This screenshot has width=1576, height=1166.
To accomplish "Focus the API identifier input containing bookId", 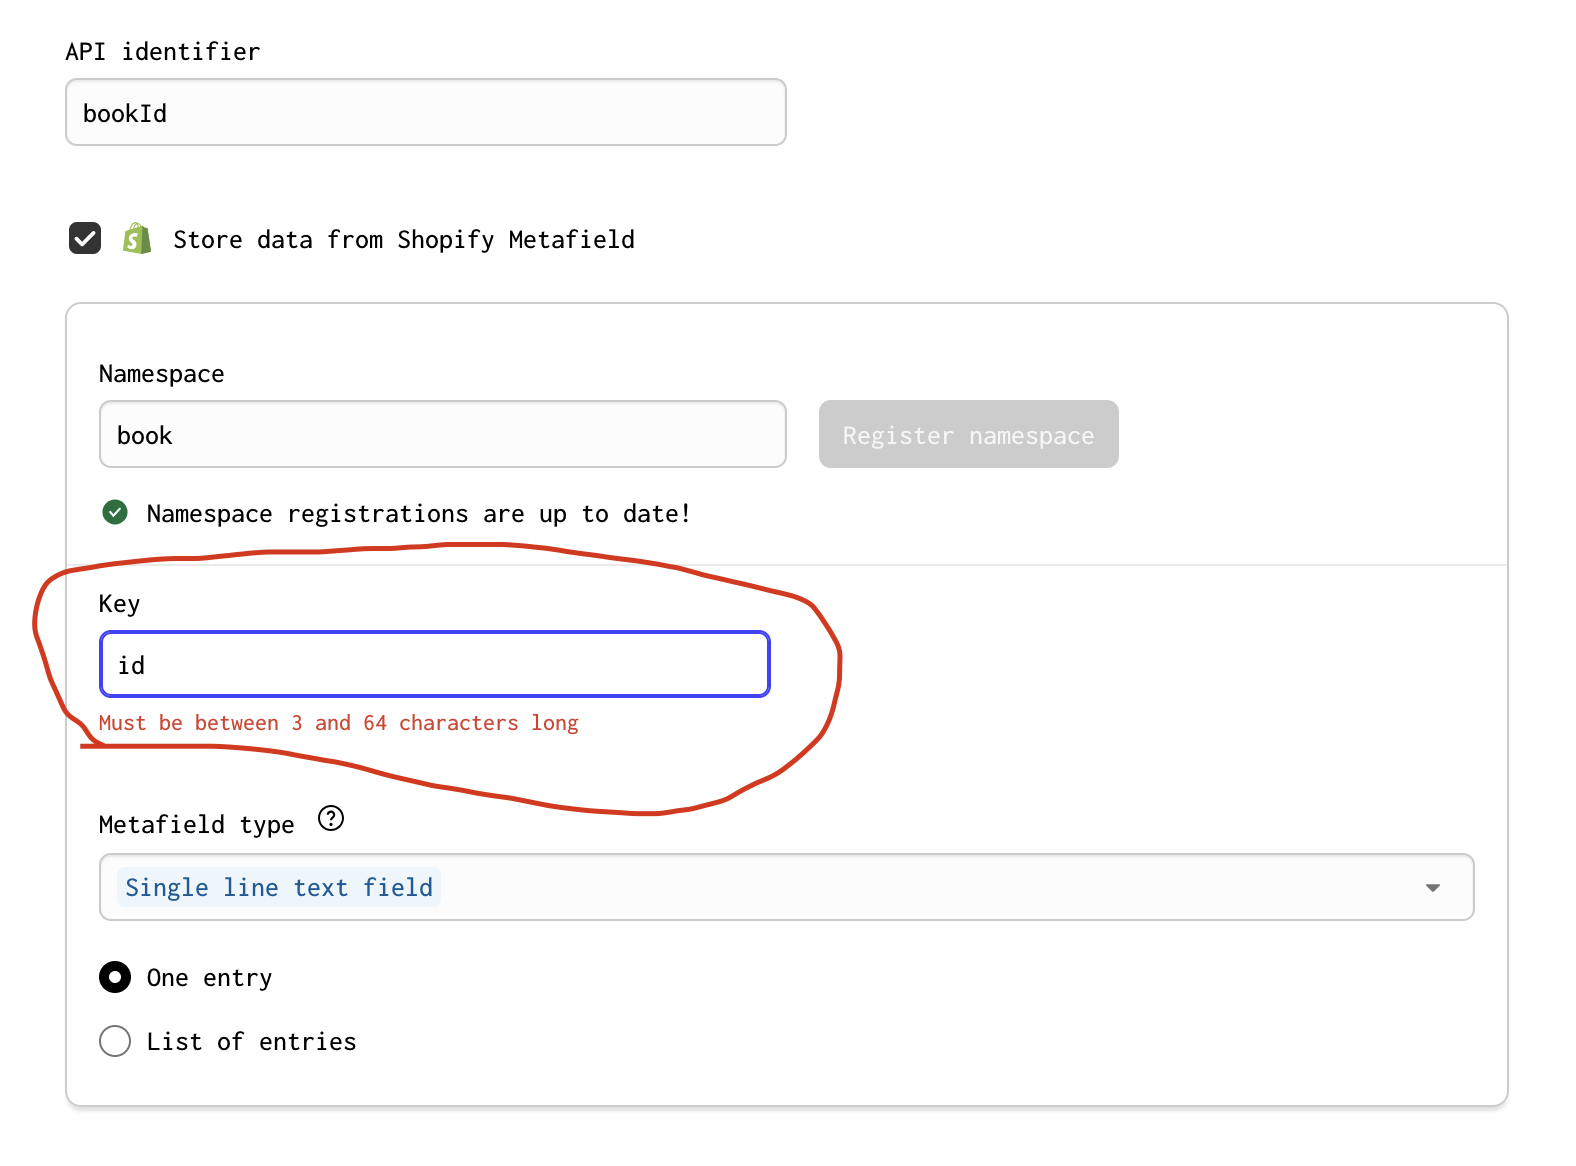I will [x=425, y=113].
